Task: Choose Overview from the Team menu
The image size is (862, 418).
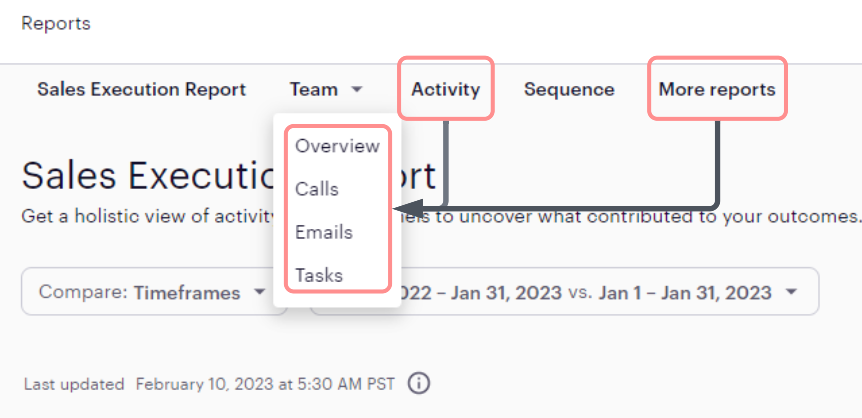Action: coord(338,146)
